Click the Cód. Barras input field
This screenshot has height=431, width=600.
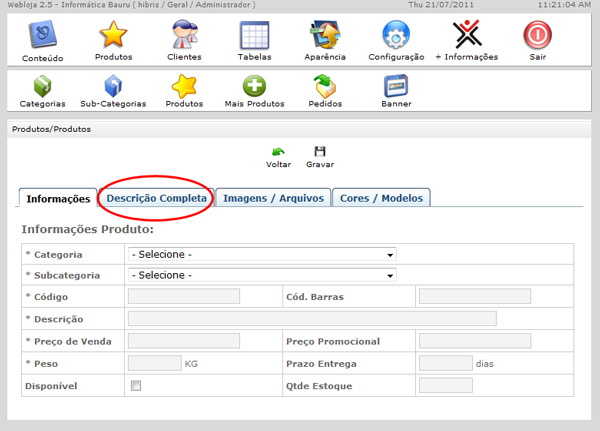474,296
